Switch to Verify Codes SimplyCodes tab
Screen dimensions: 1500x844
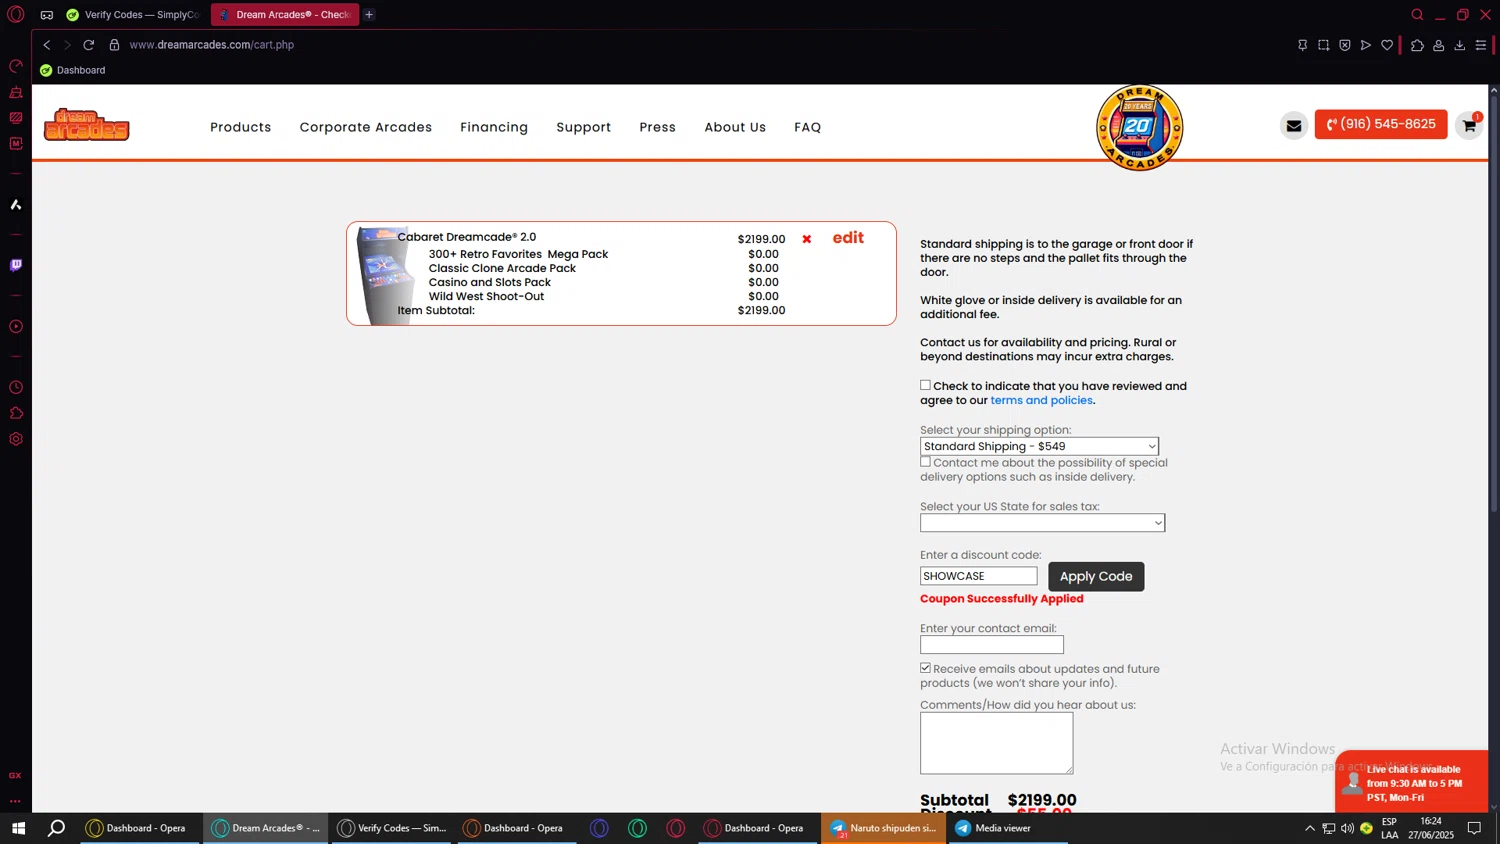[x=133, y=15]
